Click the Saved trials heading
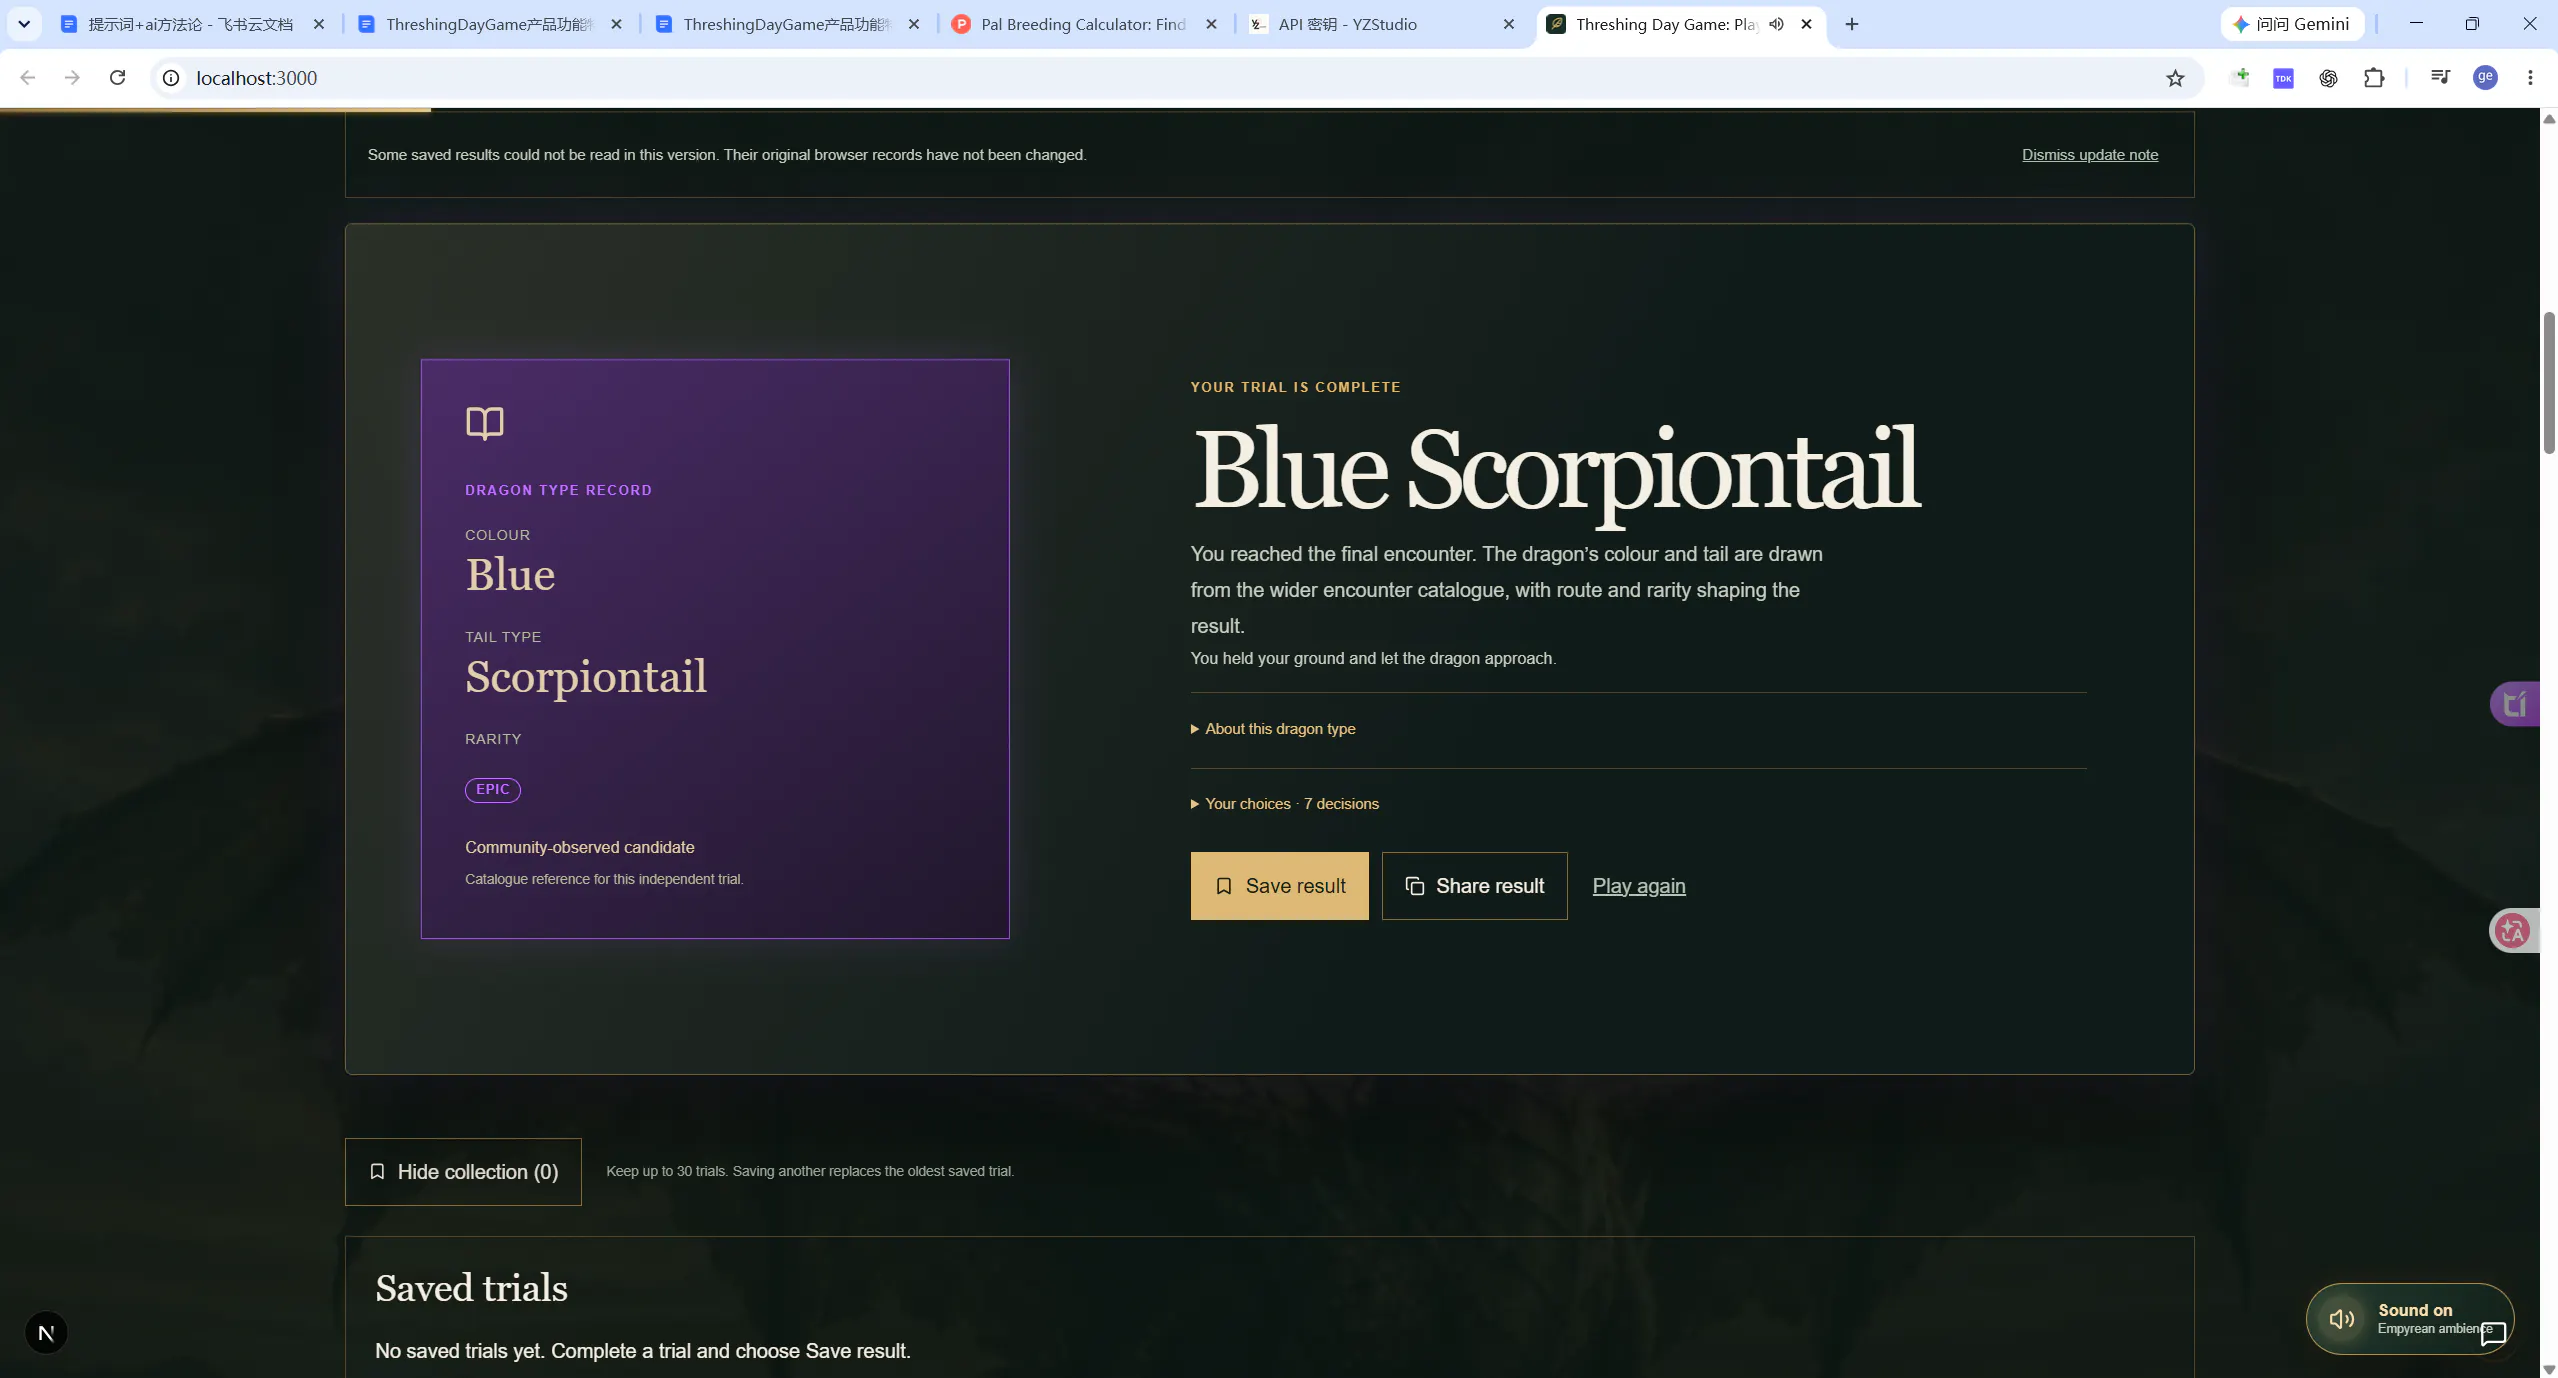Image resolution: width=2558 pixels, height=1378 pixels. [471, 1288]
